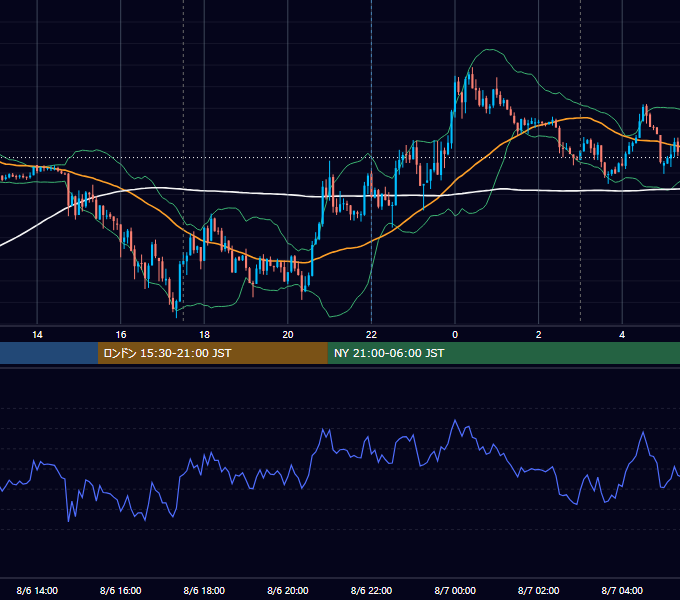Select the ロンドン 15:30-21:00 JST session bar

(212, 353)
